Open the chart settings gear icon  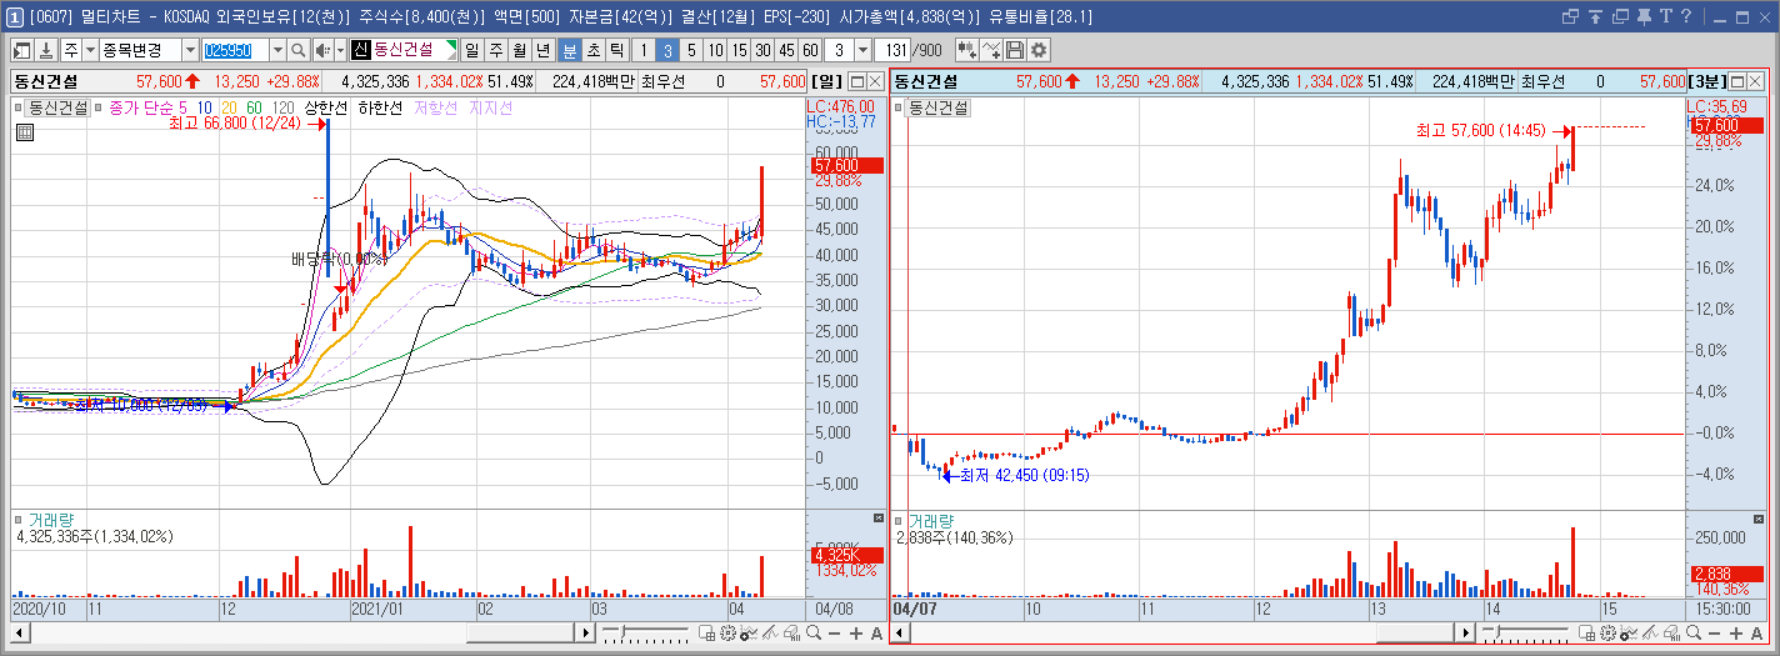pos(1039,50)
